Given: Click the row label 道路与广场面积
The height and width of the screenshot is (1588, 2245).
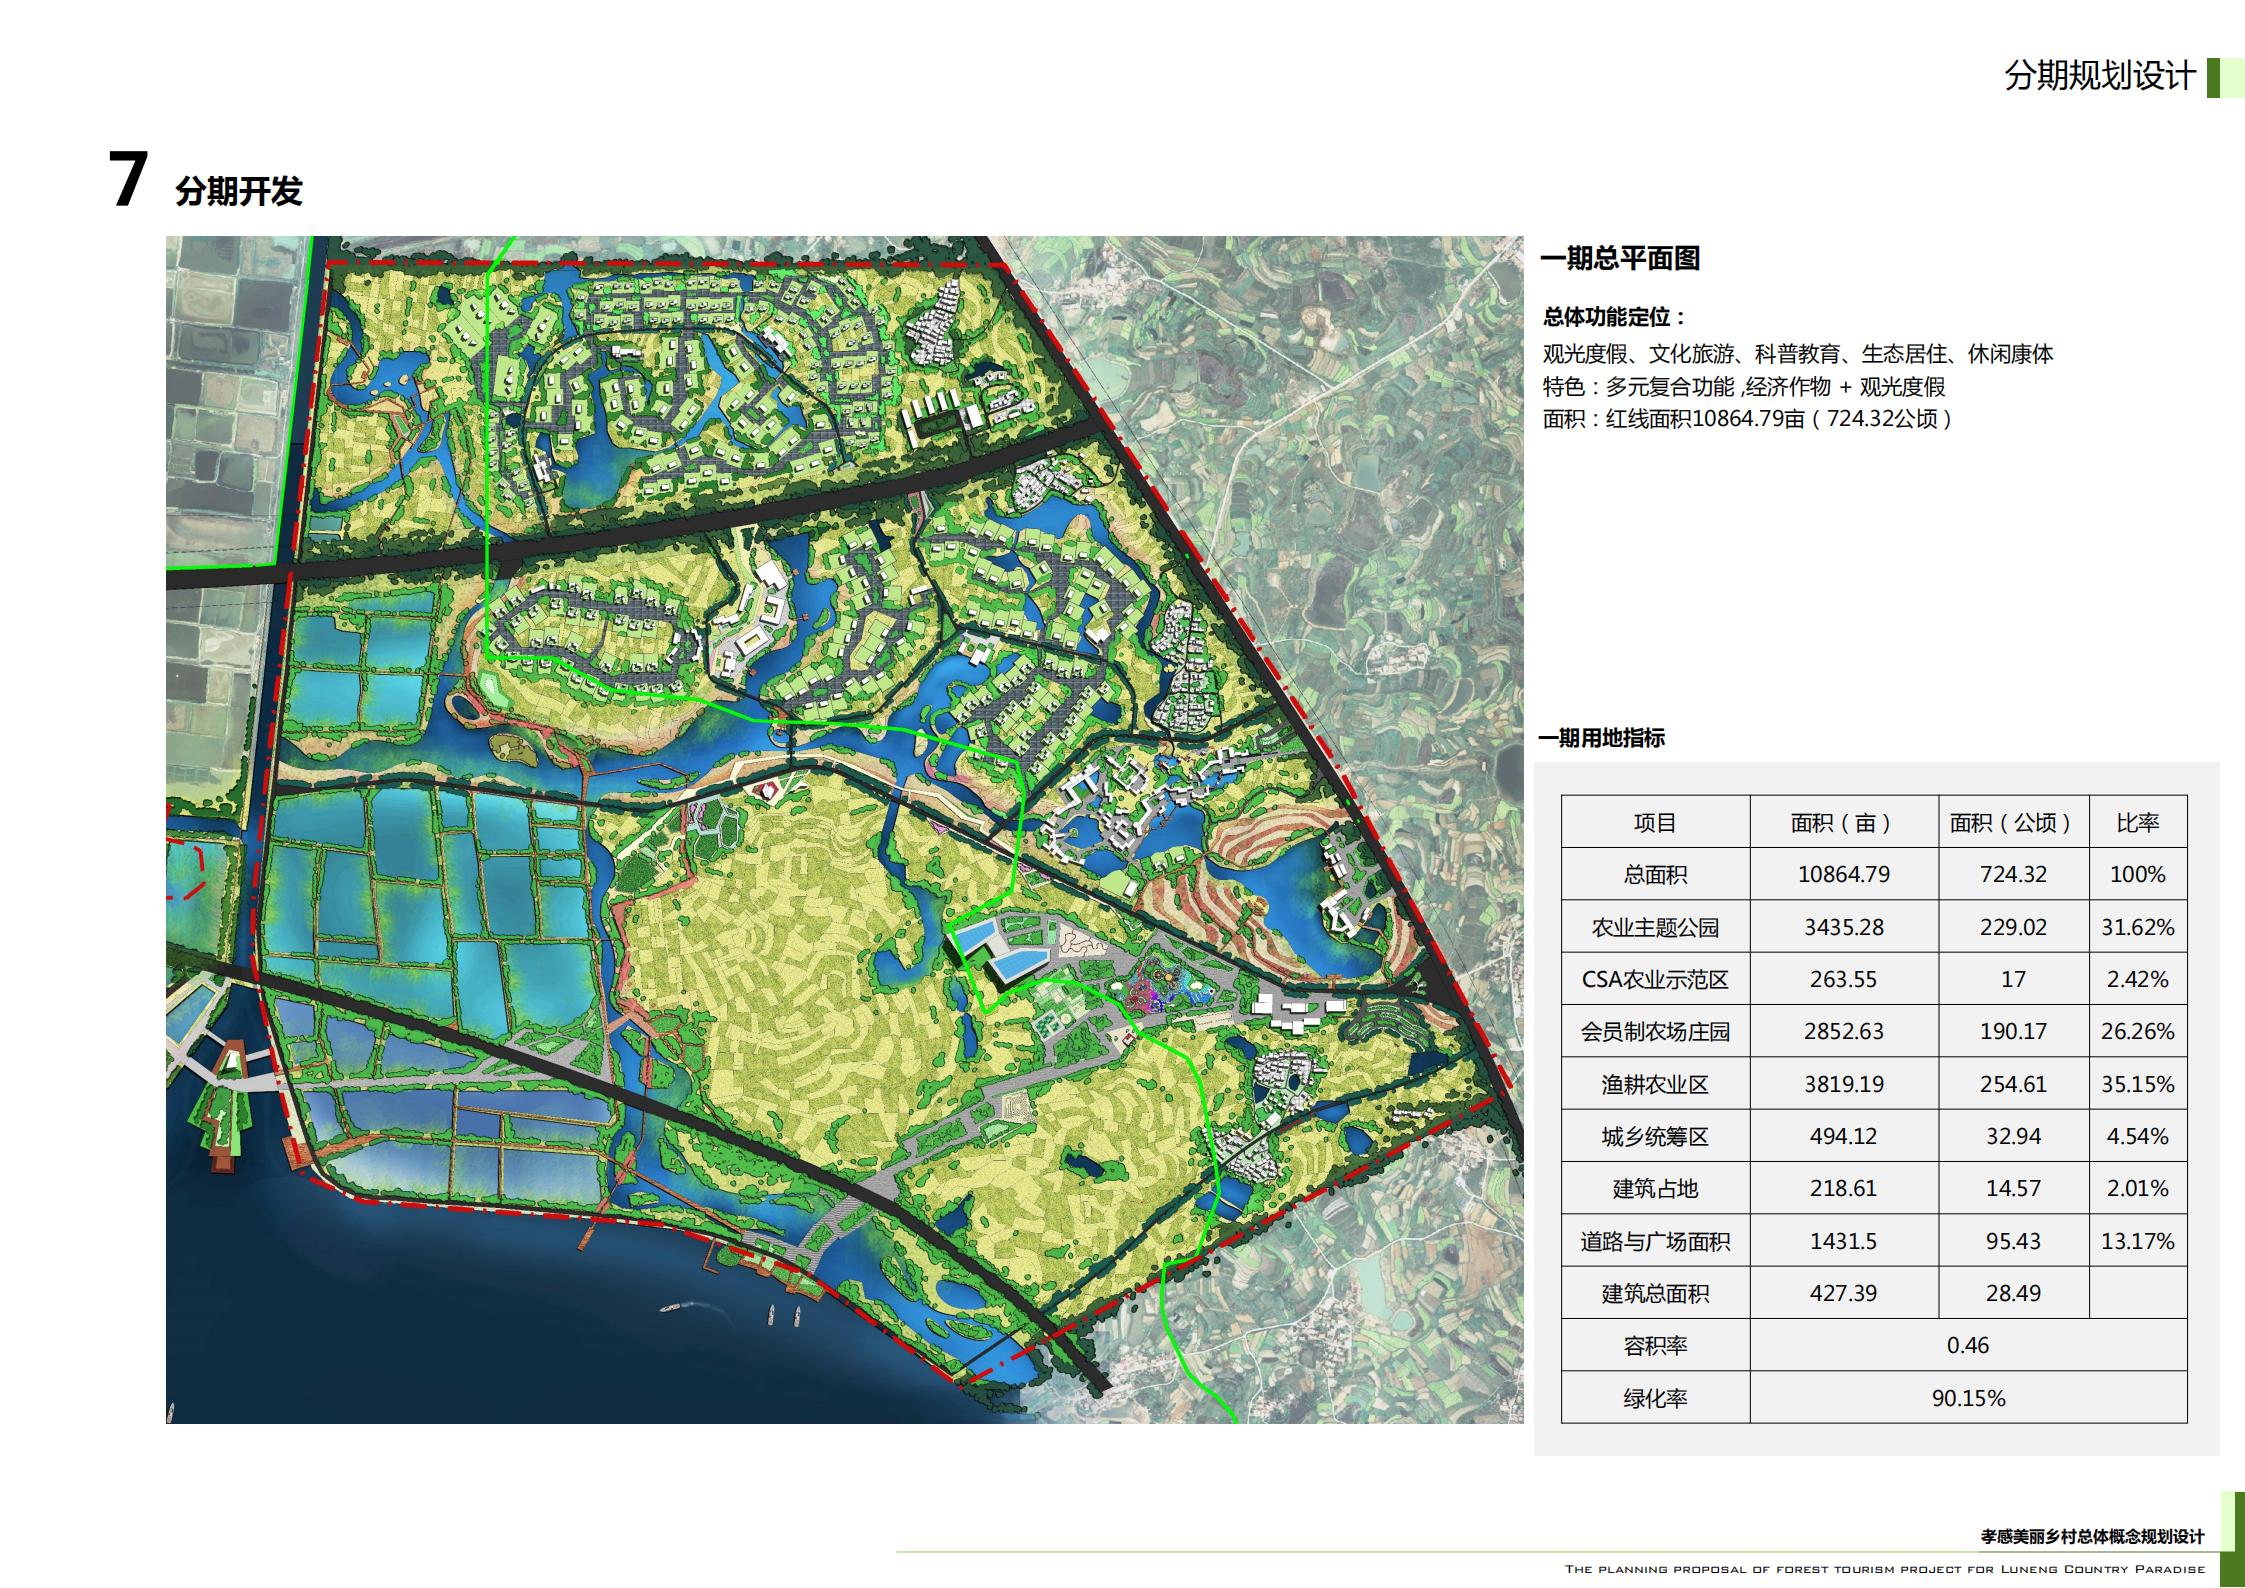Looking at the screenshot, I should coord(1655,1242).
